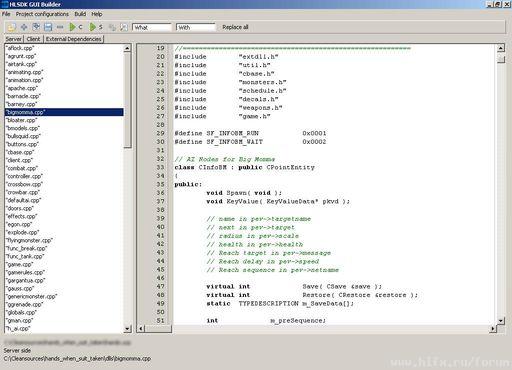
Task: Select highlighted "bigmomma.cpp" in the file list
Action: 64,112
